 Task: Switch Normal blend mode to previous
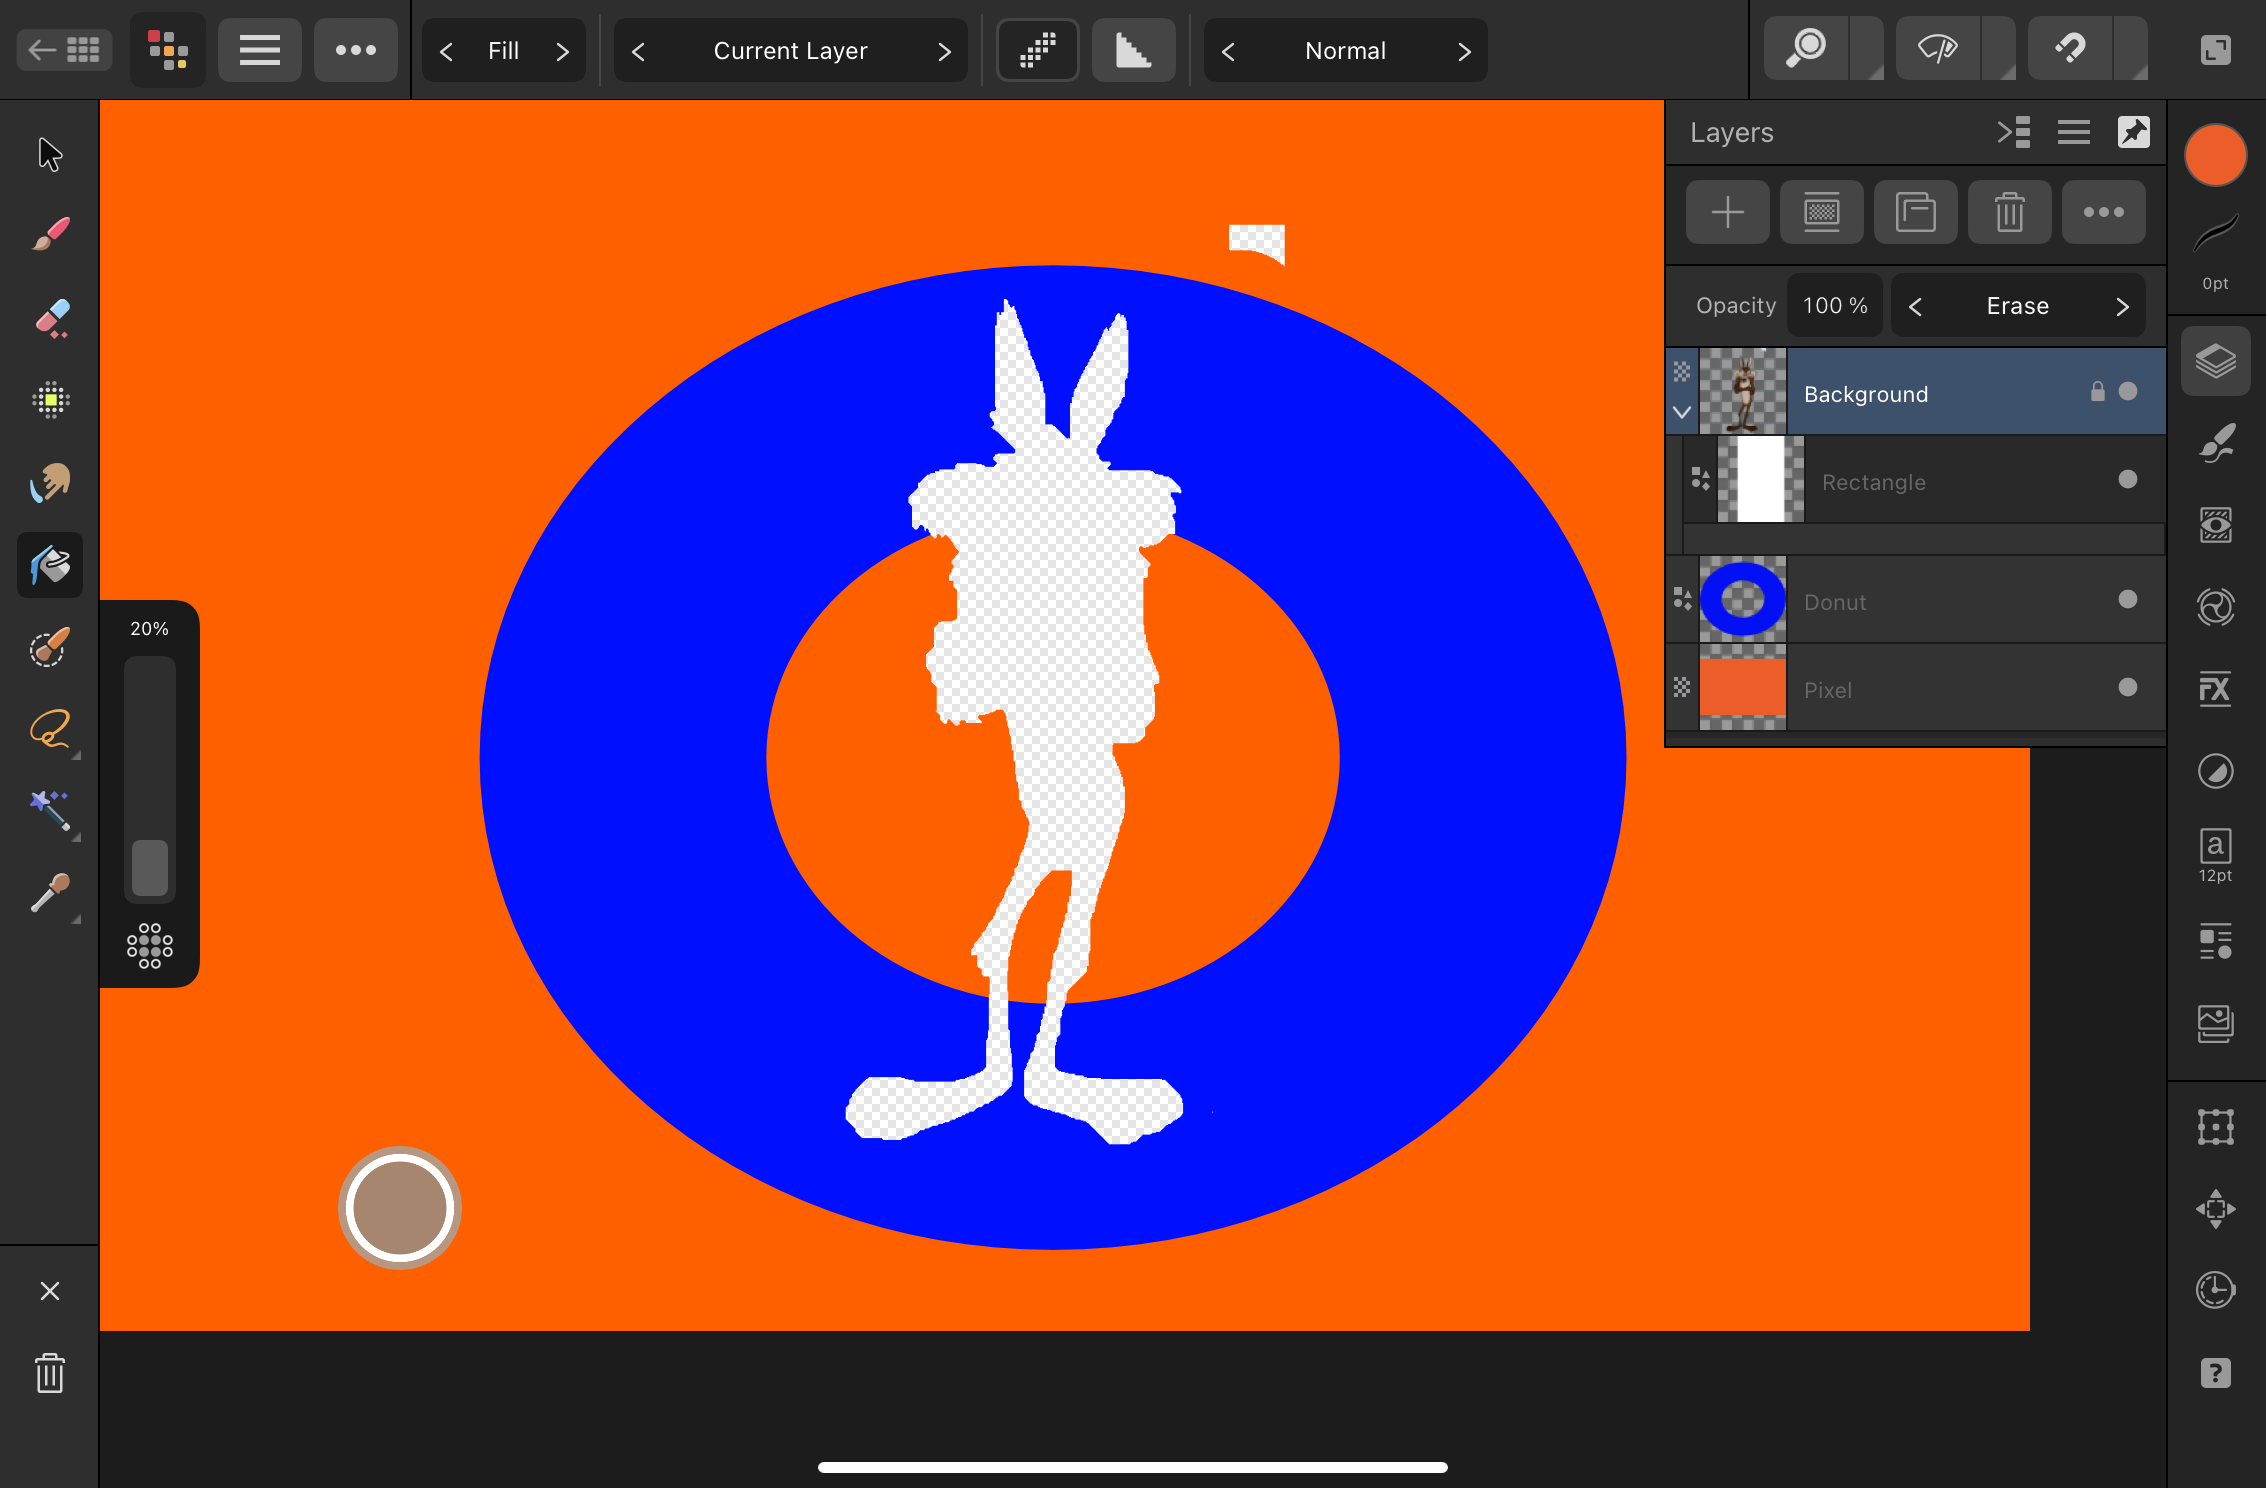point(1228,51)
